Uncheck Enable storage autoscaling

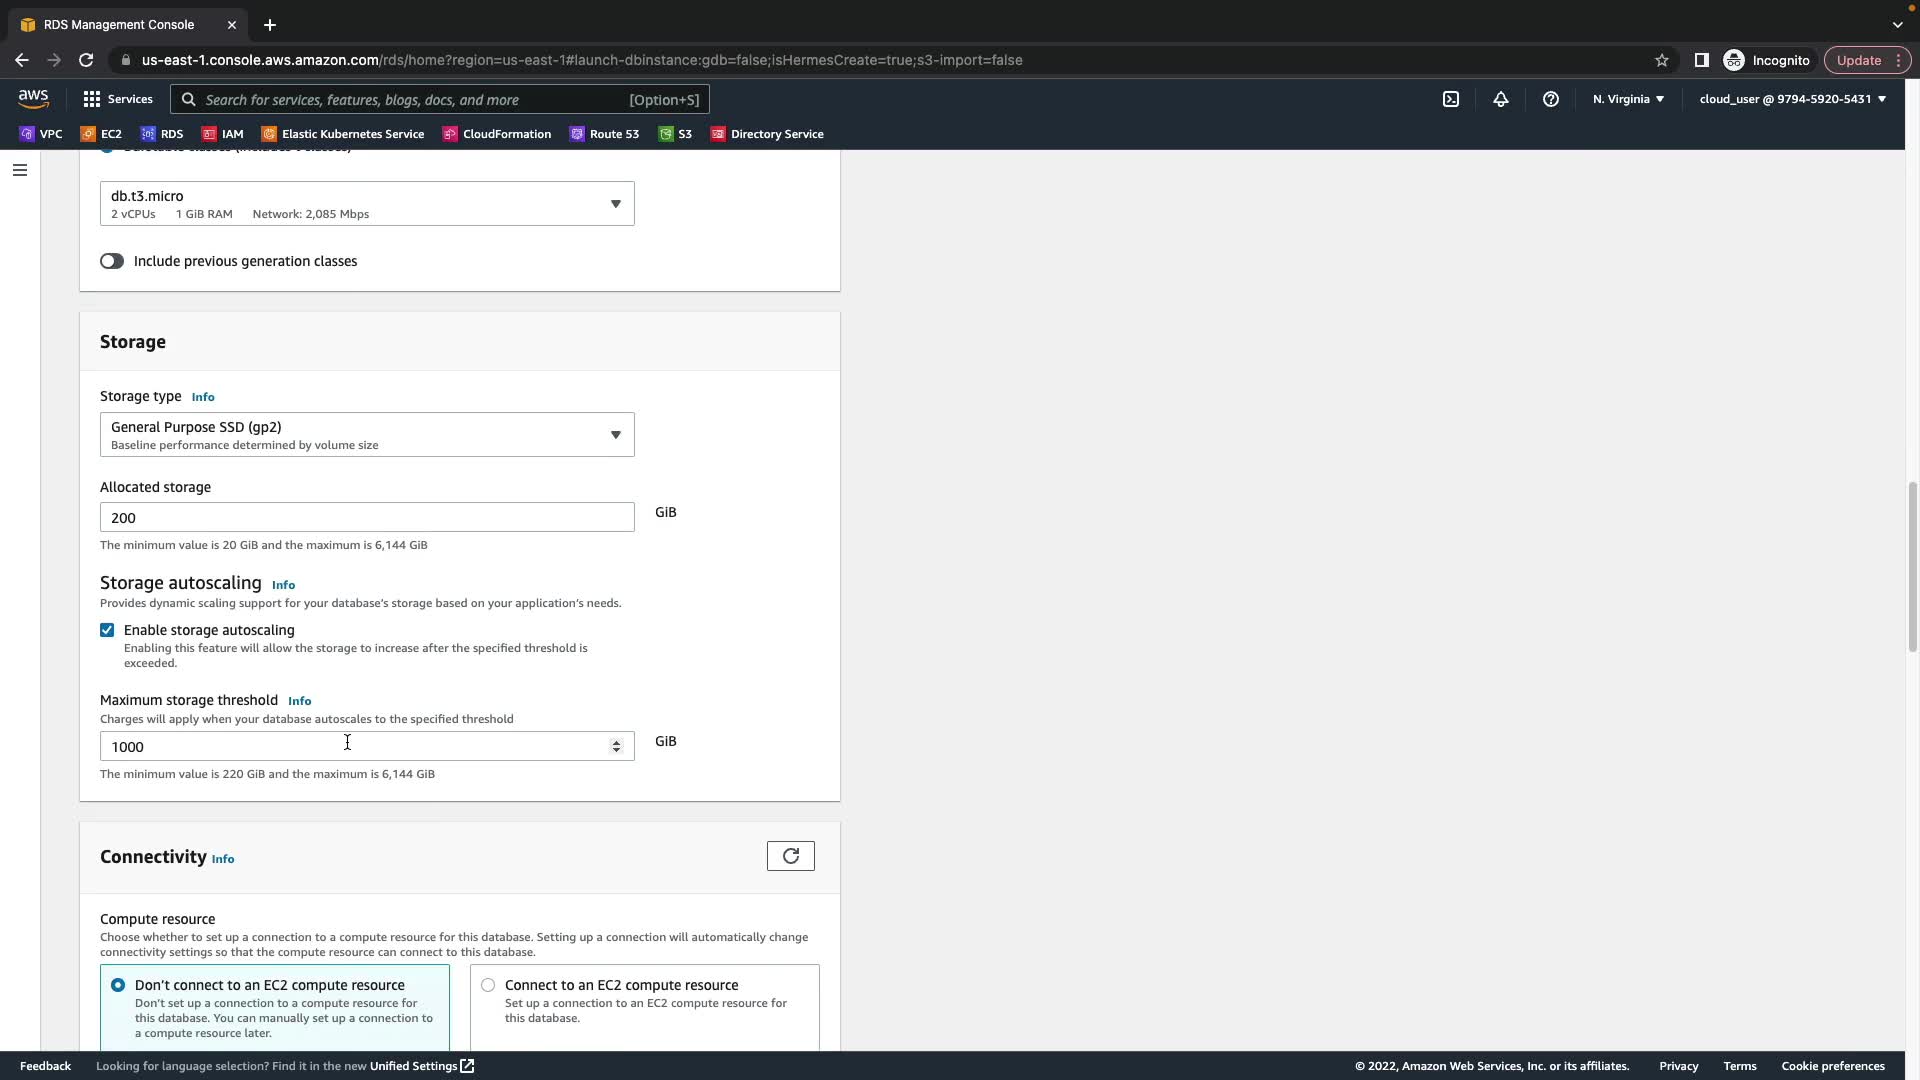pos(107,630)
